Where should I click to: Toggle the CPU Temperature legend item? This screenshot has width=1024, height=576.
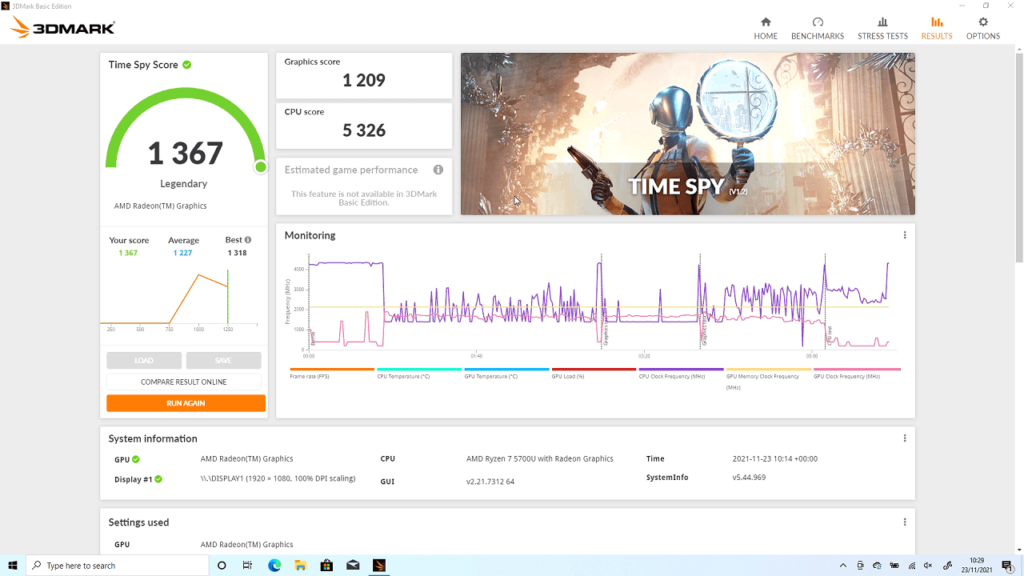tap(419, 374)
